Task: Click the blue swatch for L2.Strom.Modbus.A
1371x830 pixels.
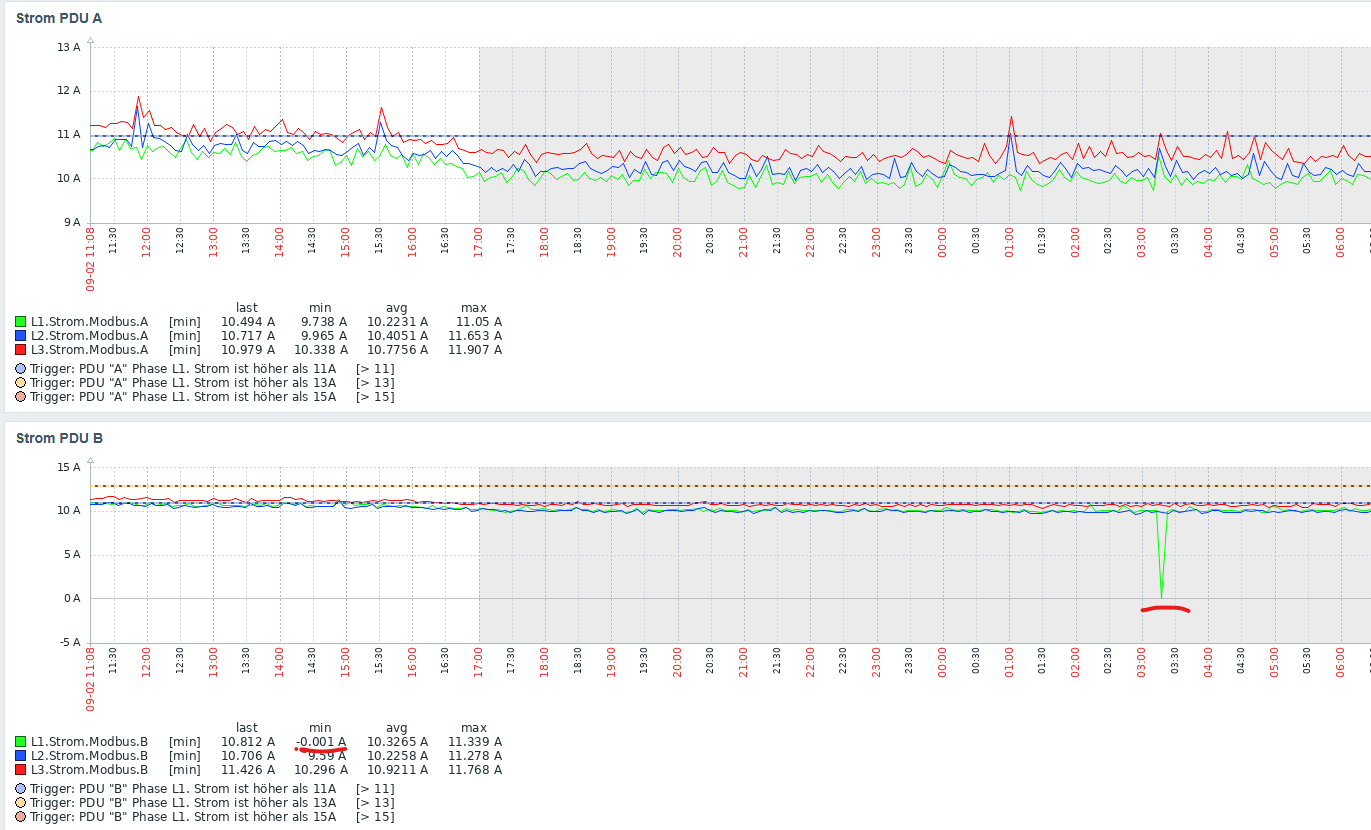Action: point(21,336)
